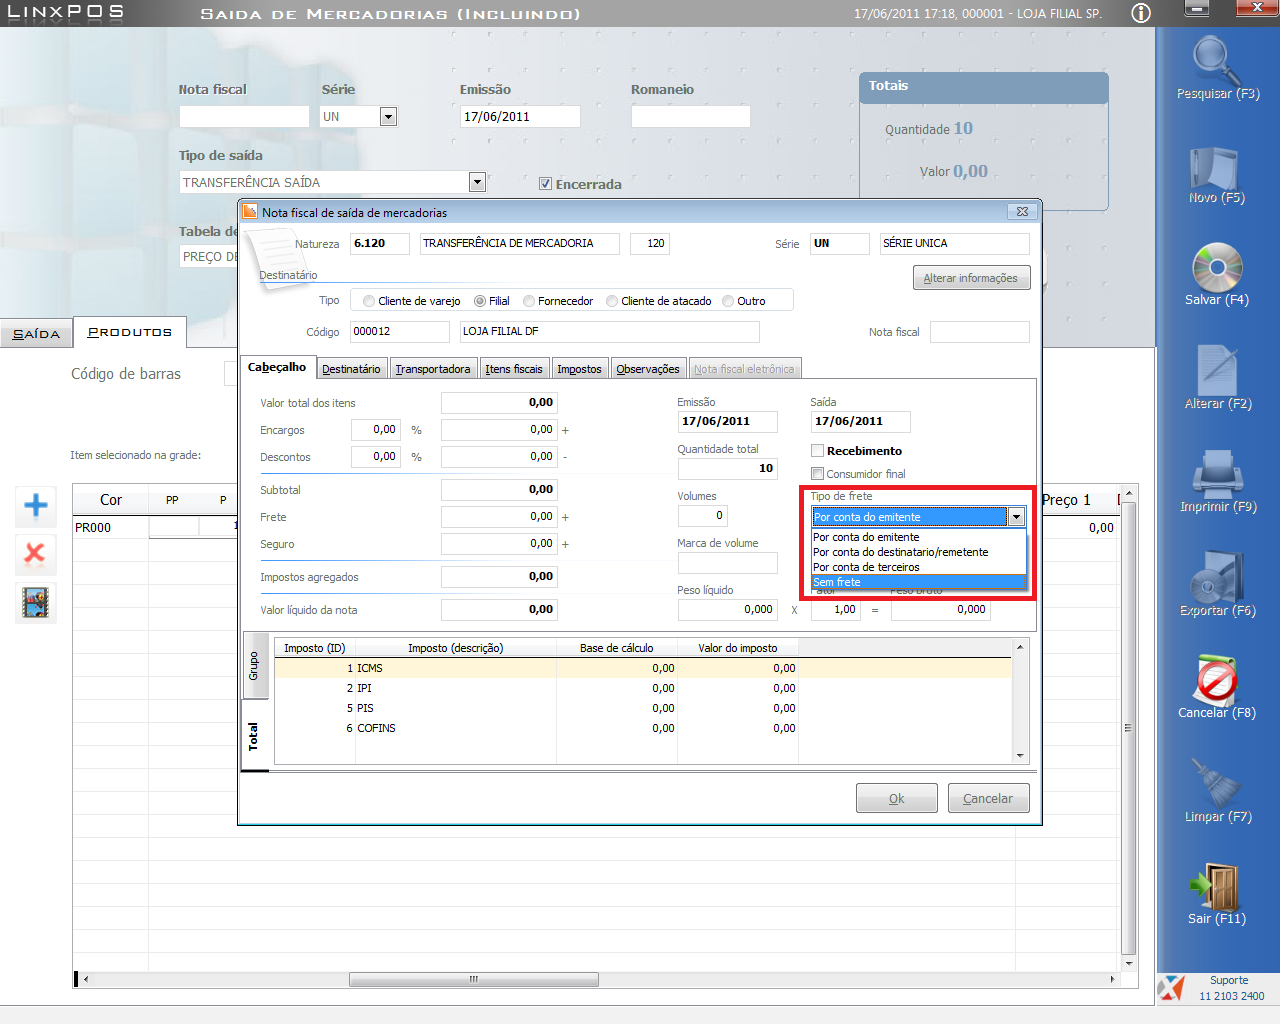Click the Imprimir (F9) printer icon

click(x=1216, y=474)
